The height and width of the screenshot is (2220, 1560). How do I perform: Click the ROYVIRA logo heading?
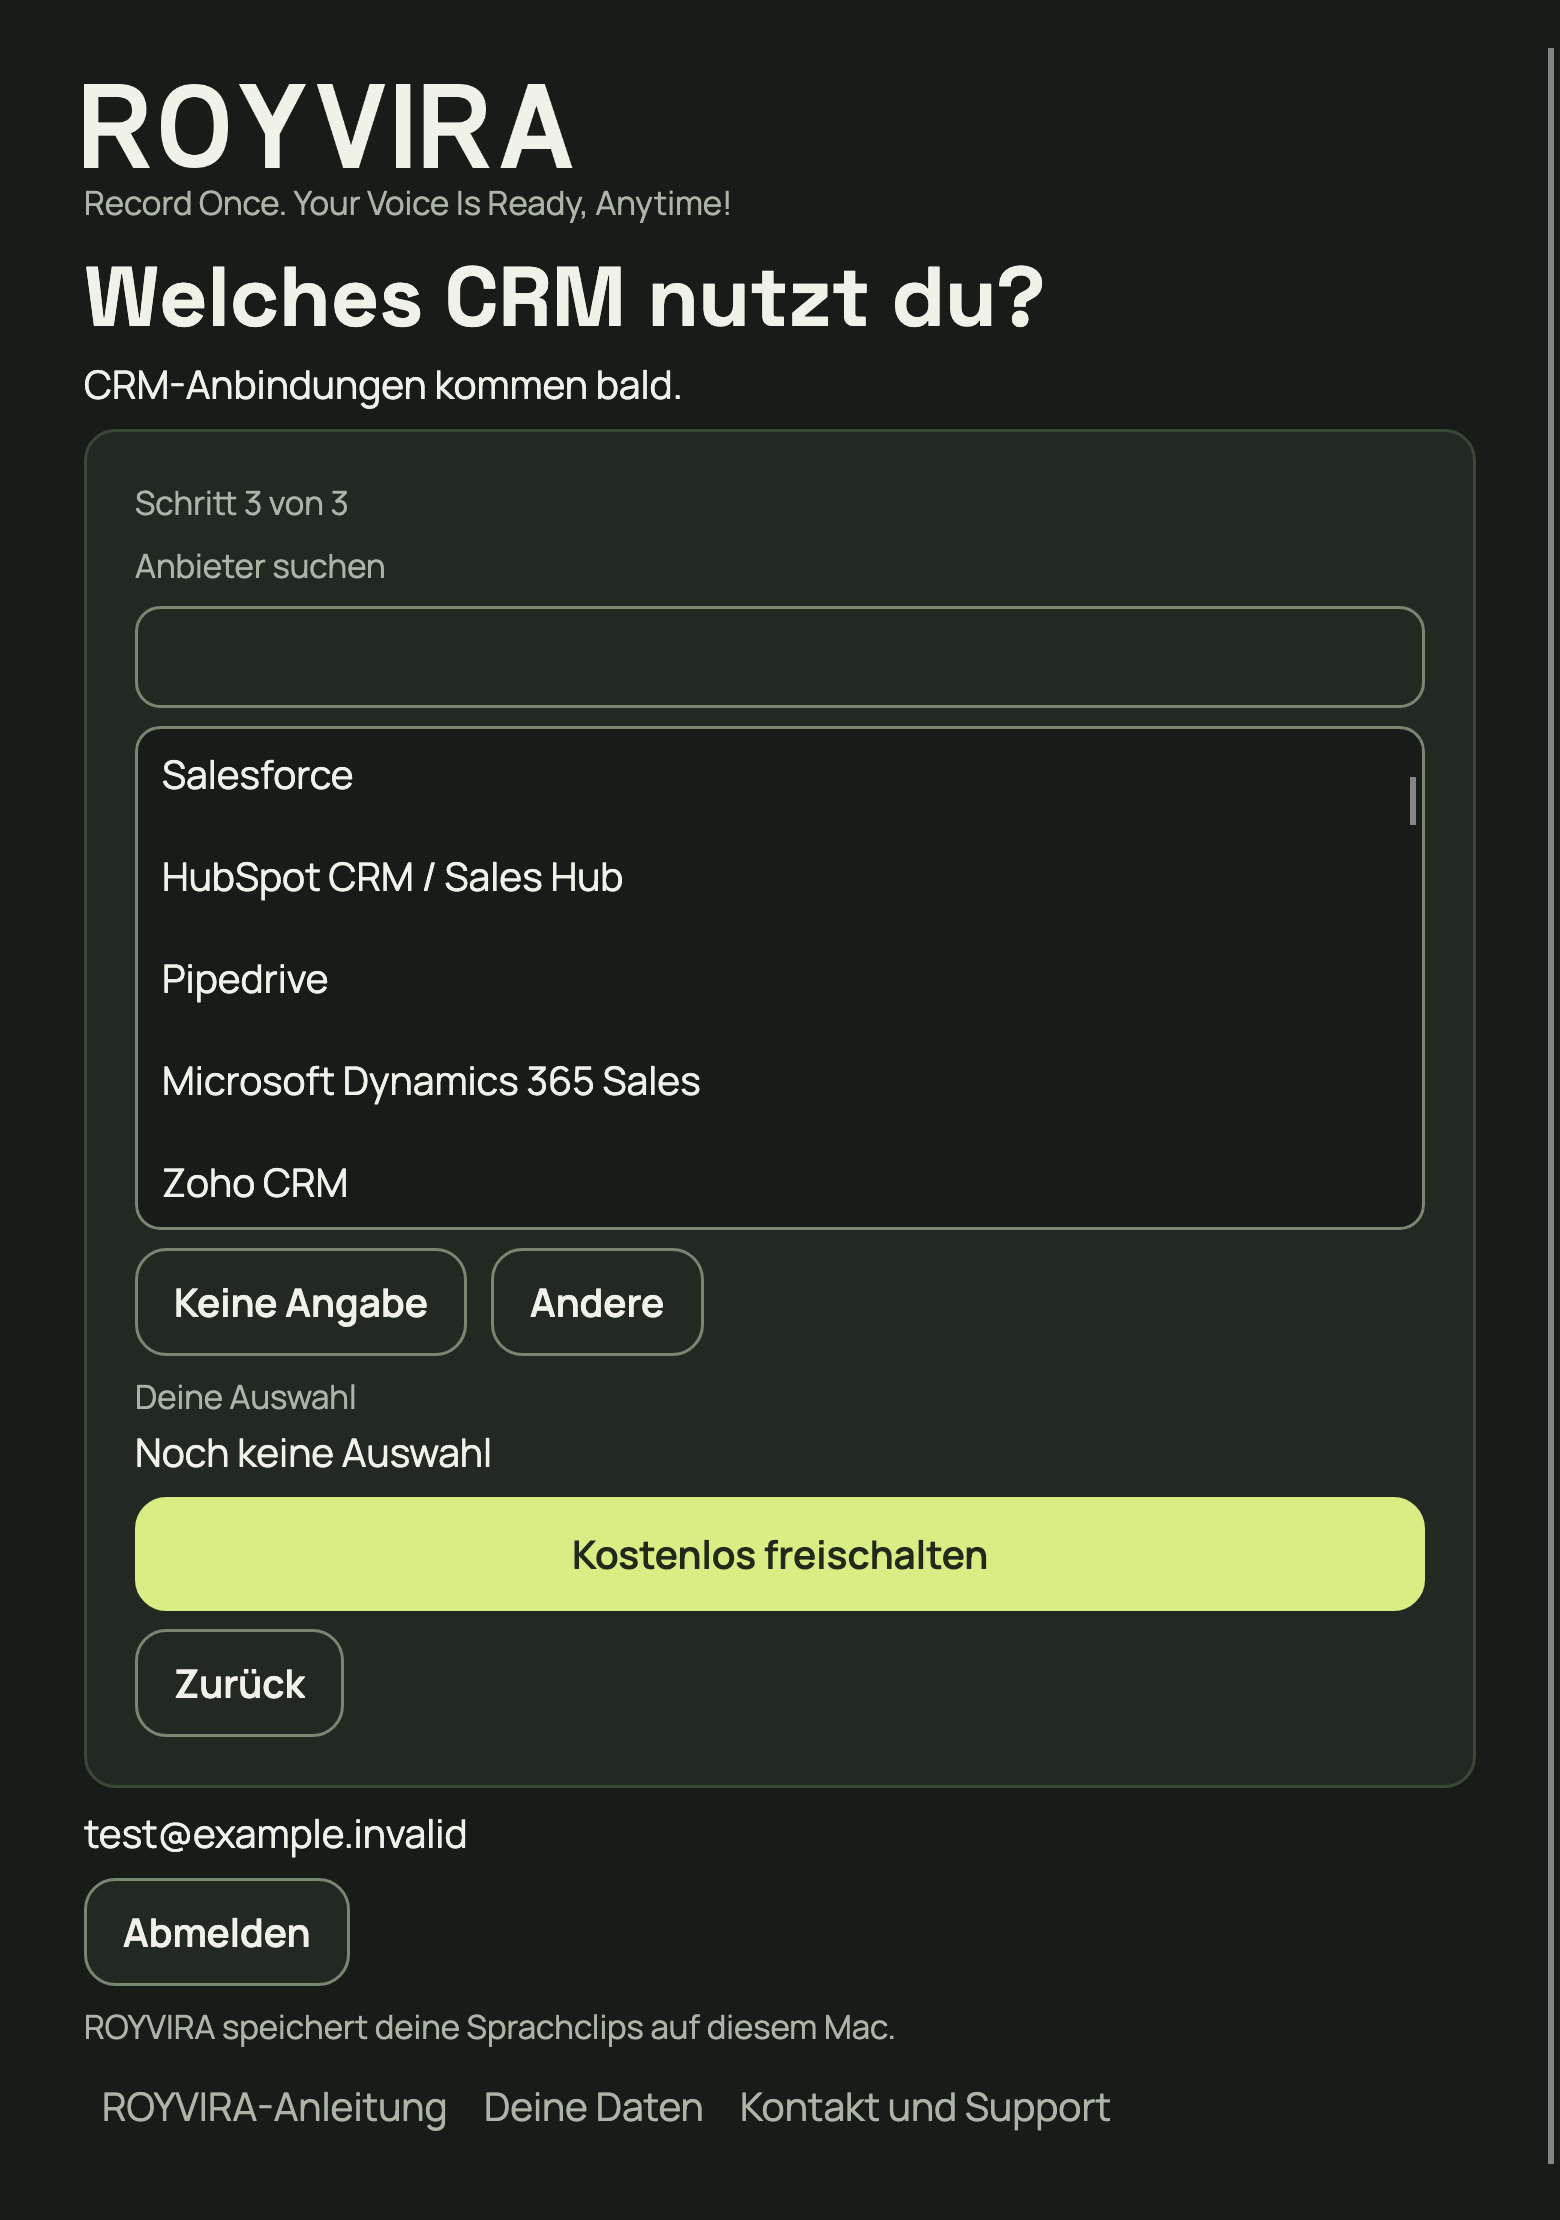tap(328, 127)
